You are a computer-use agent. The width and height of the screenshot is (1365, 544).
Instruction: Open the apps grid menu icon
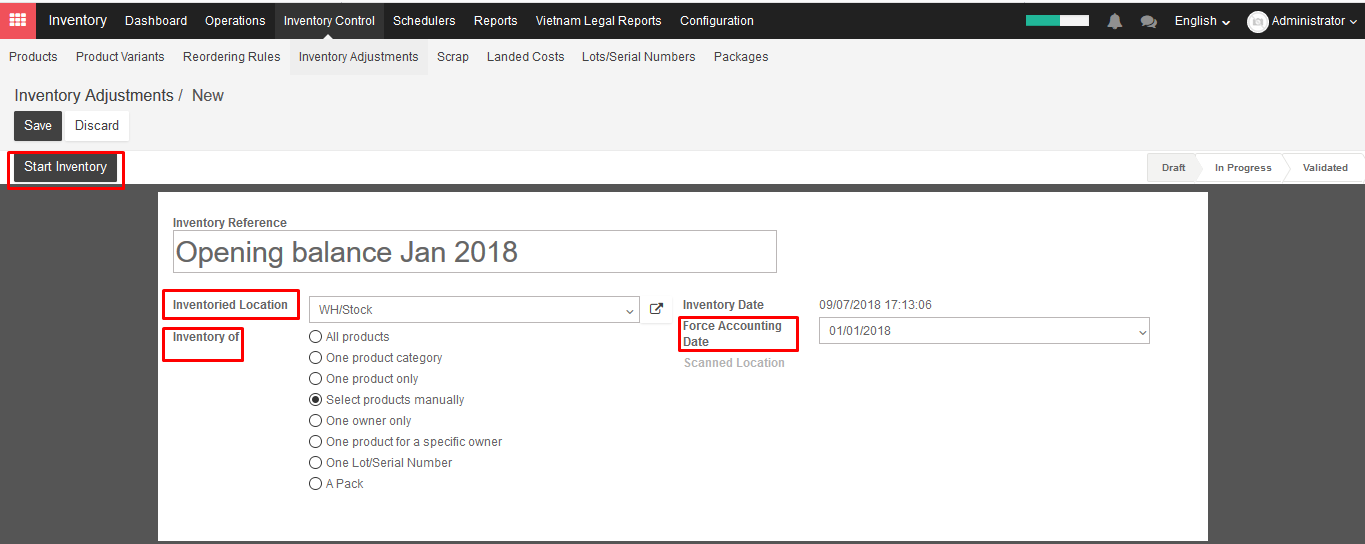click(x=18, y=20)
